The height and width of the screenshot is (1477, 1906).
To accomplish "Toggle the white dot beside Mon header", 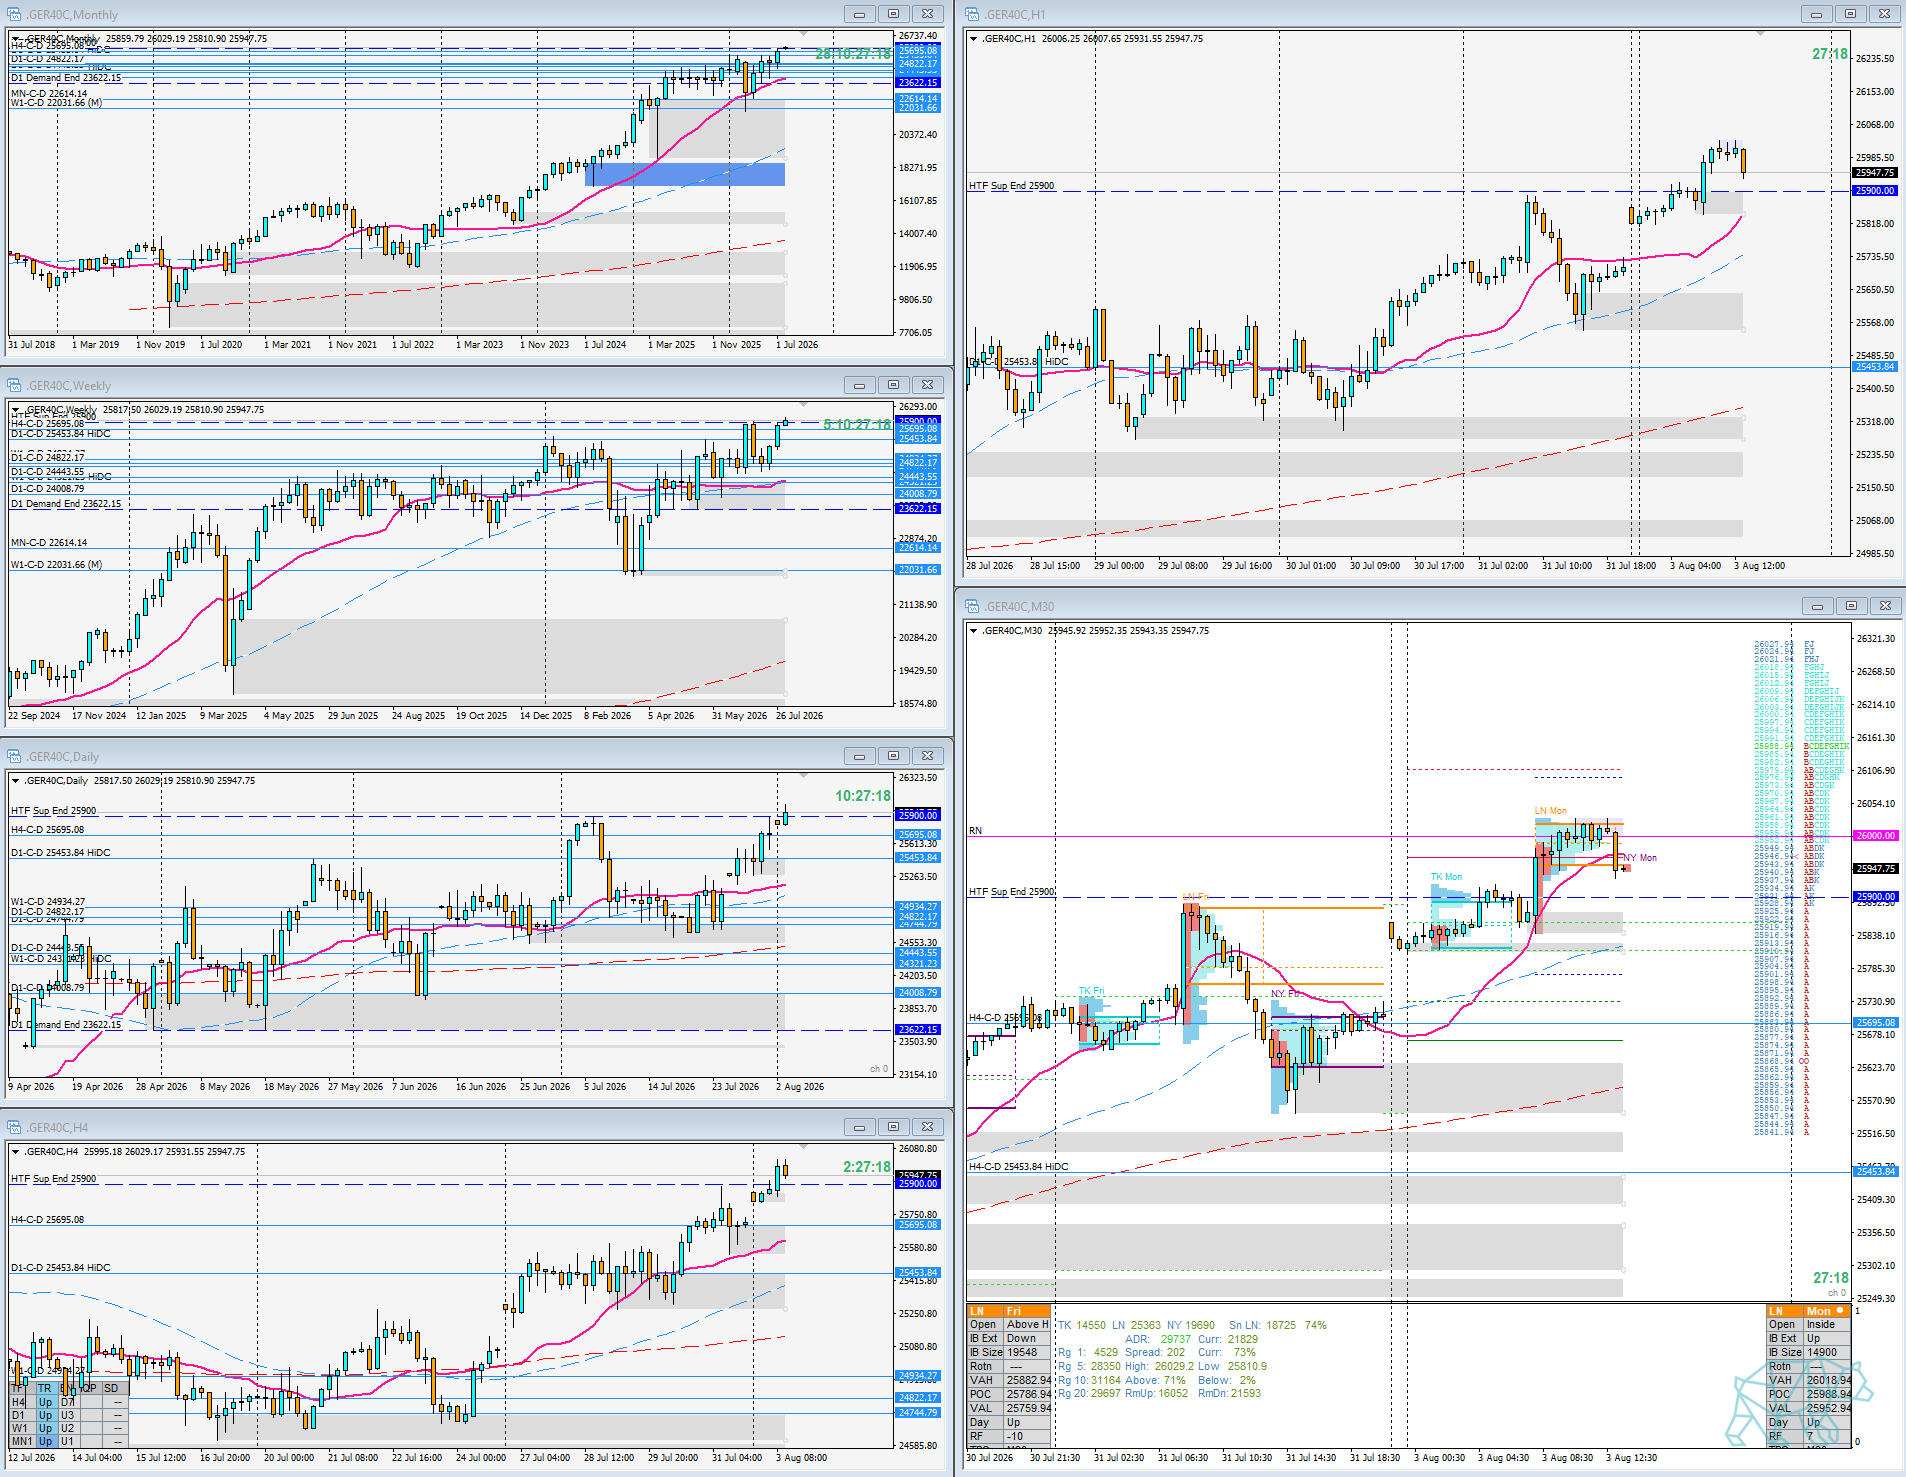I will [1840, 1311].
